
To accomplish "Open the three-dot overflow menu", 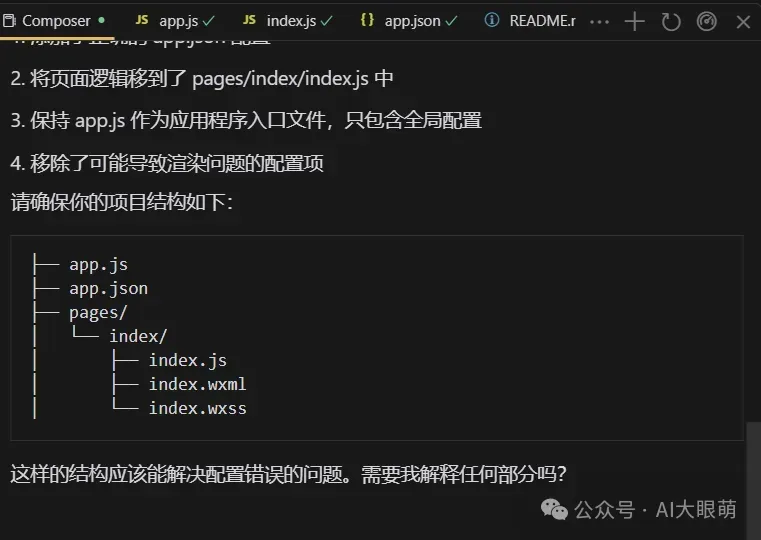I will (599, 21).
